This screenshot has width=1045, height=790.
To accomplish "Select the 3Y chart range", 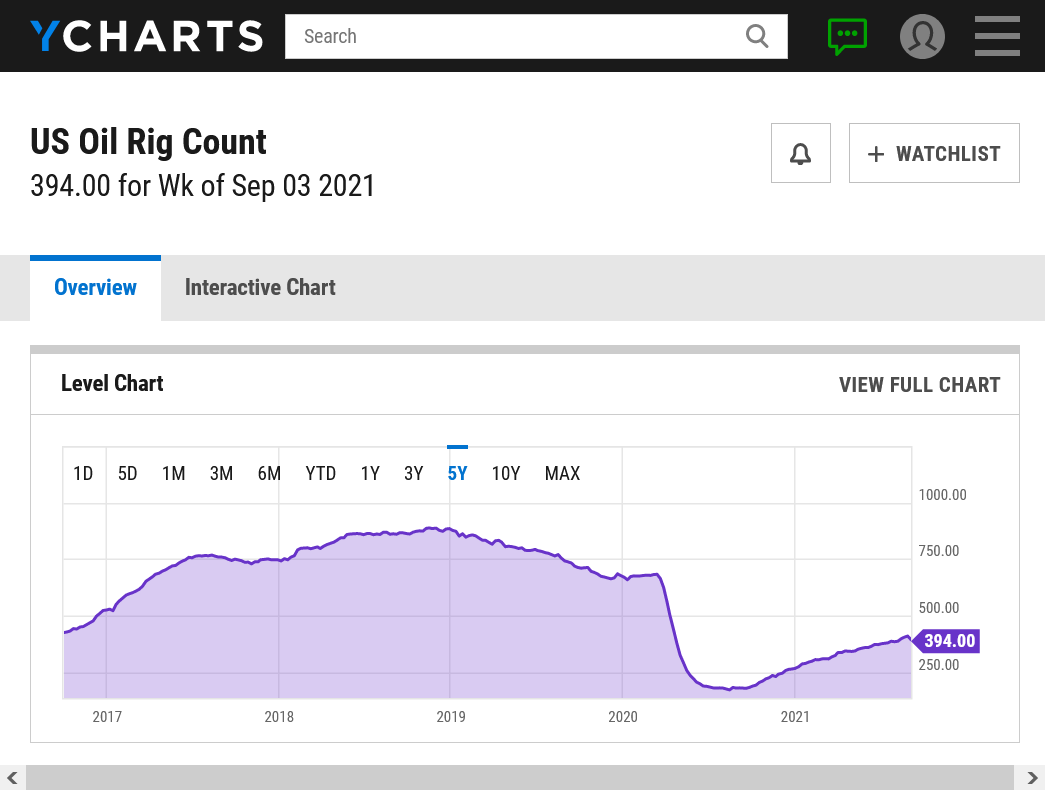I will (x=413, y=473).
